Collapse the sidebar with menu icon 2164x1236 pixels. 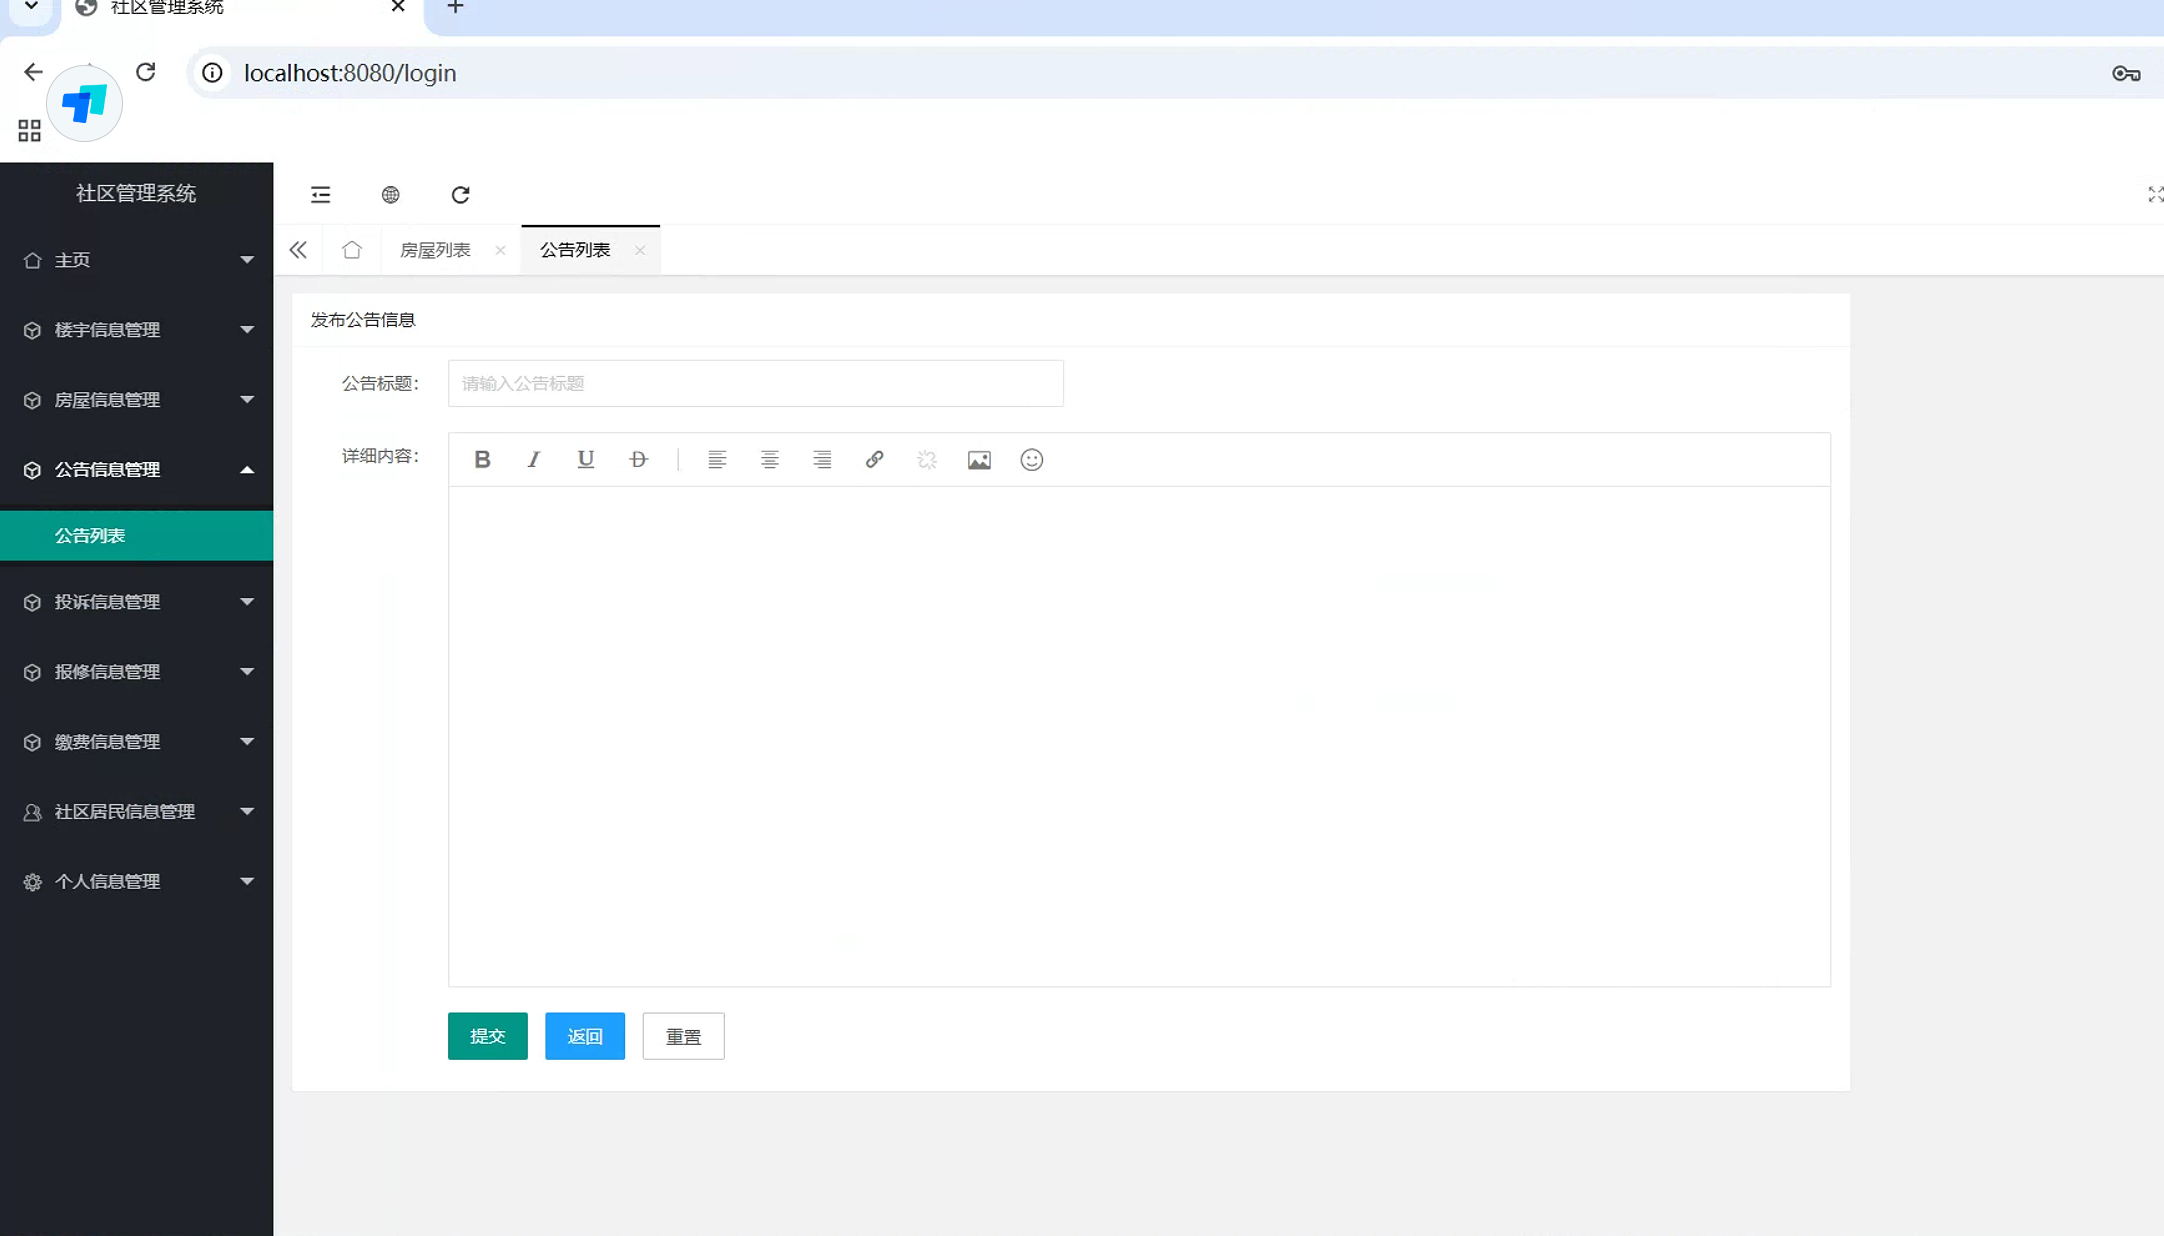click(320, 195)
